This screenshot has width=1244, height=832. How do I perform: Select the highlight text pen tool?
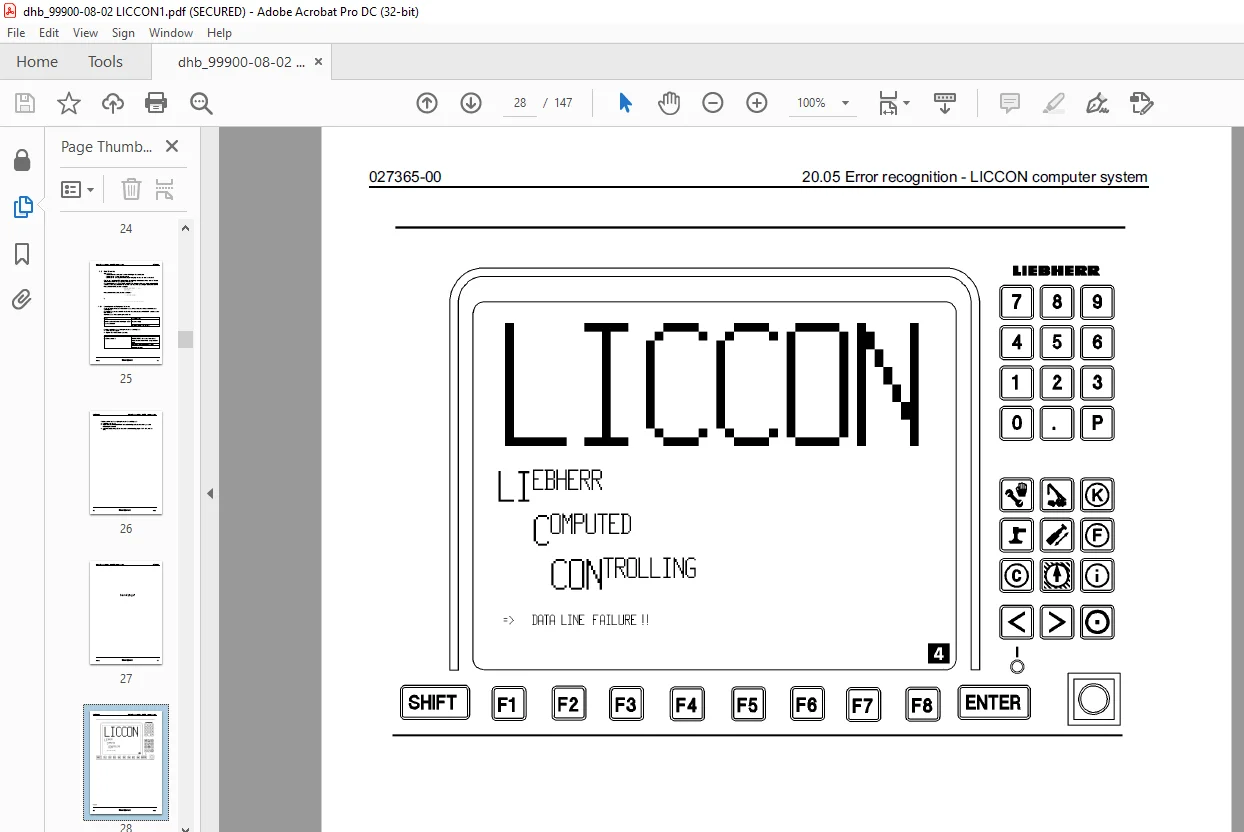point(1054,103)
